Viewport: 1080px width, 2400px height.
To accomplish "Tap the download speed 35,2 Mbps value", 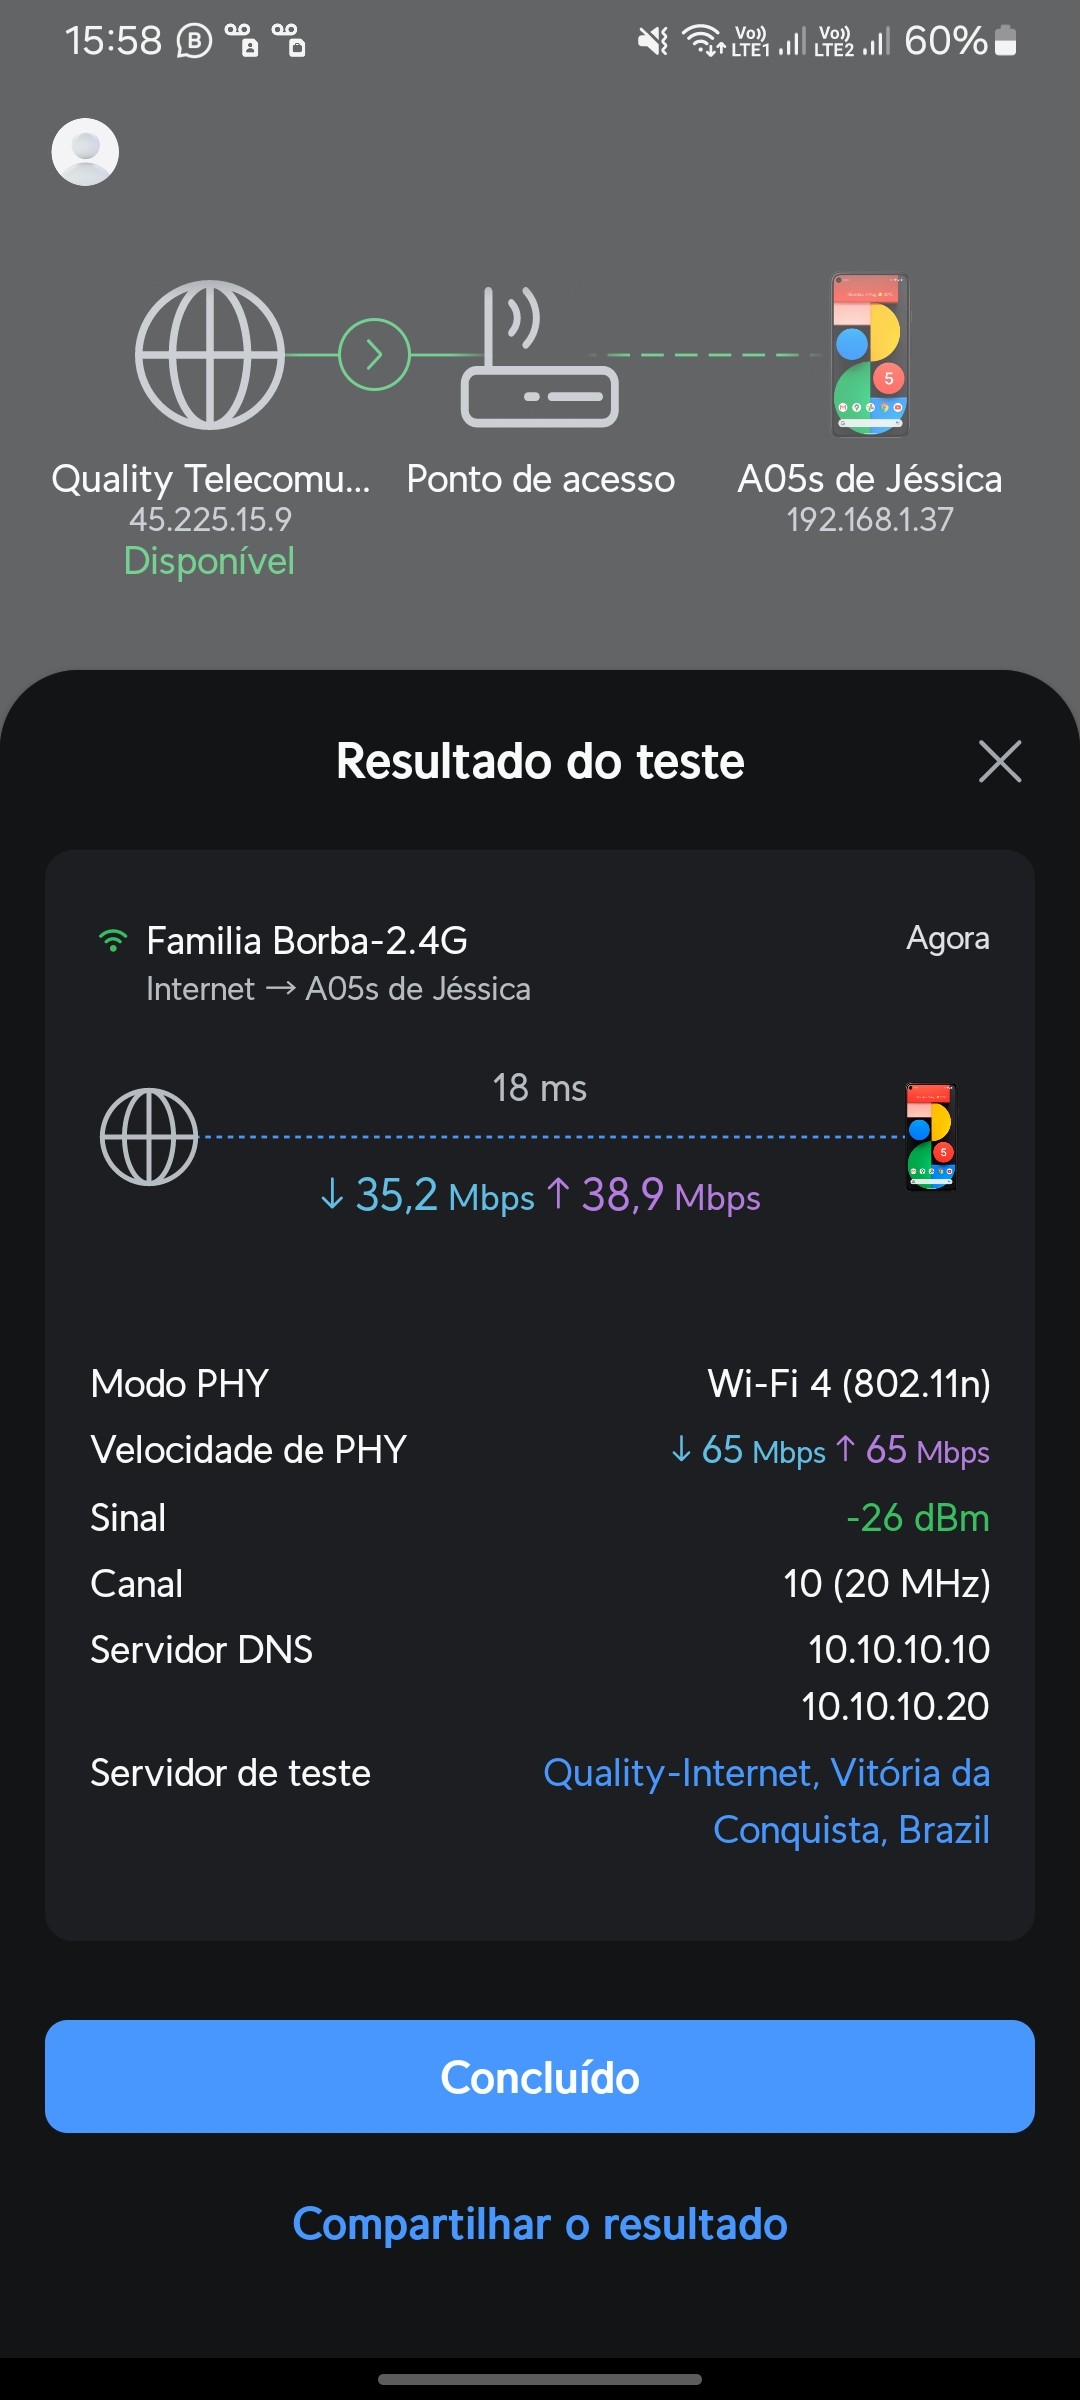I will click(428, 1196).
